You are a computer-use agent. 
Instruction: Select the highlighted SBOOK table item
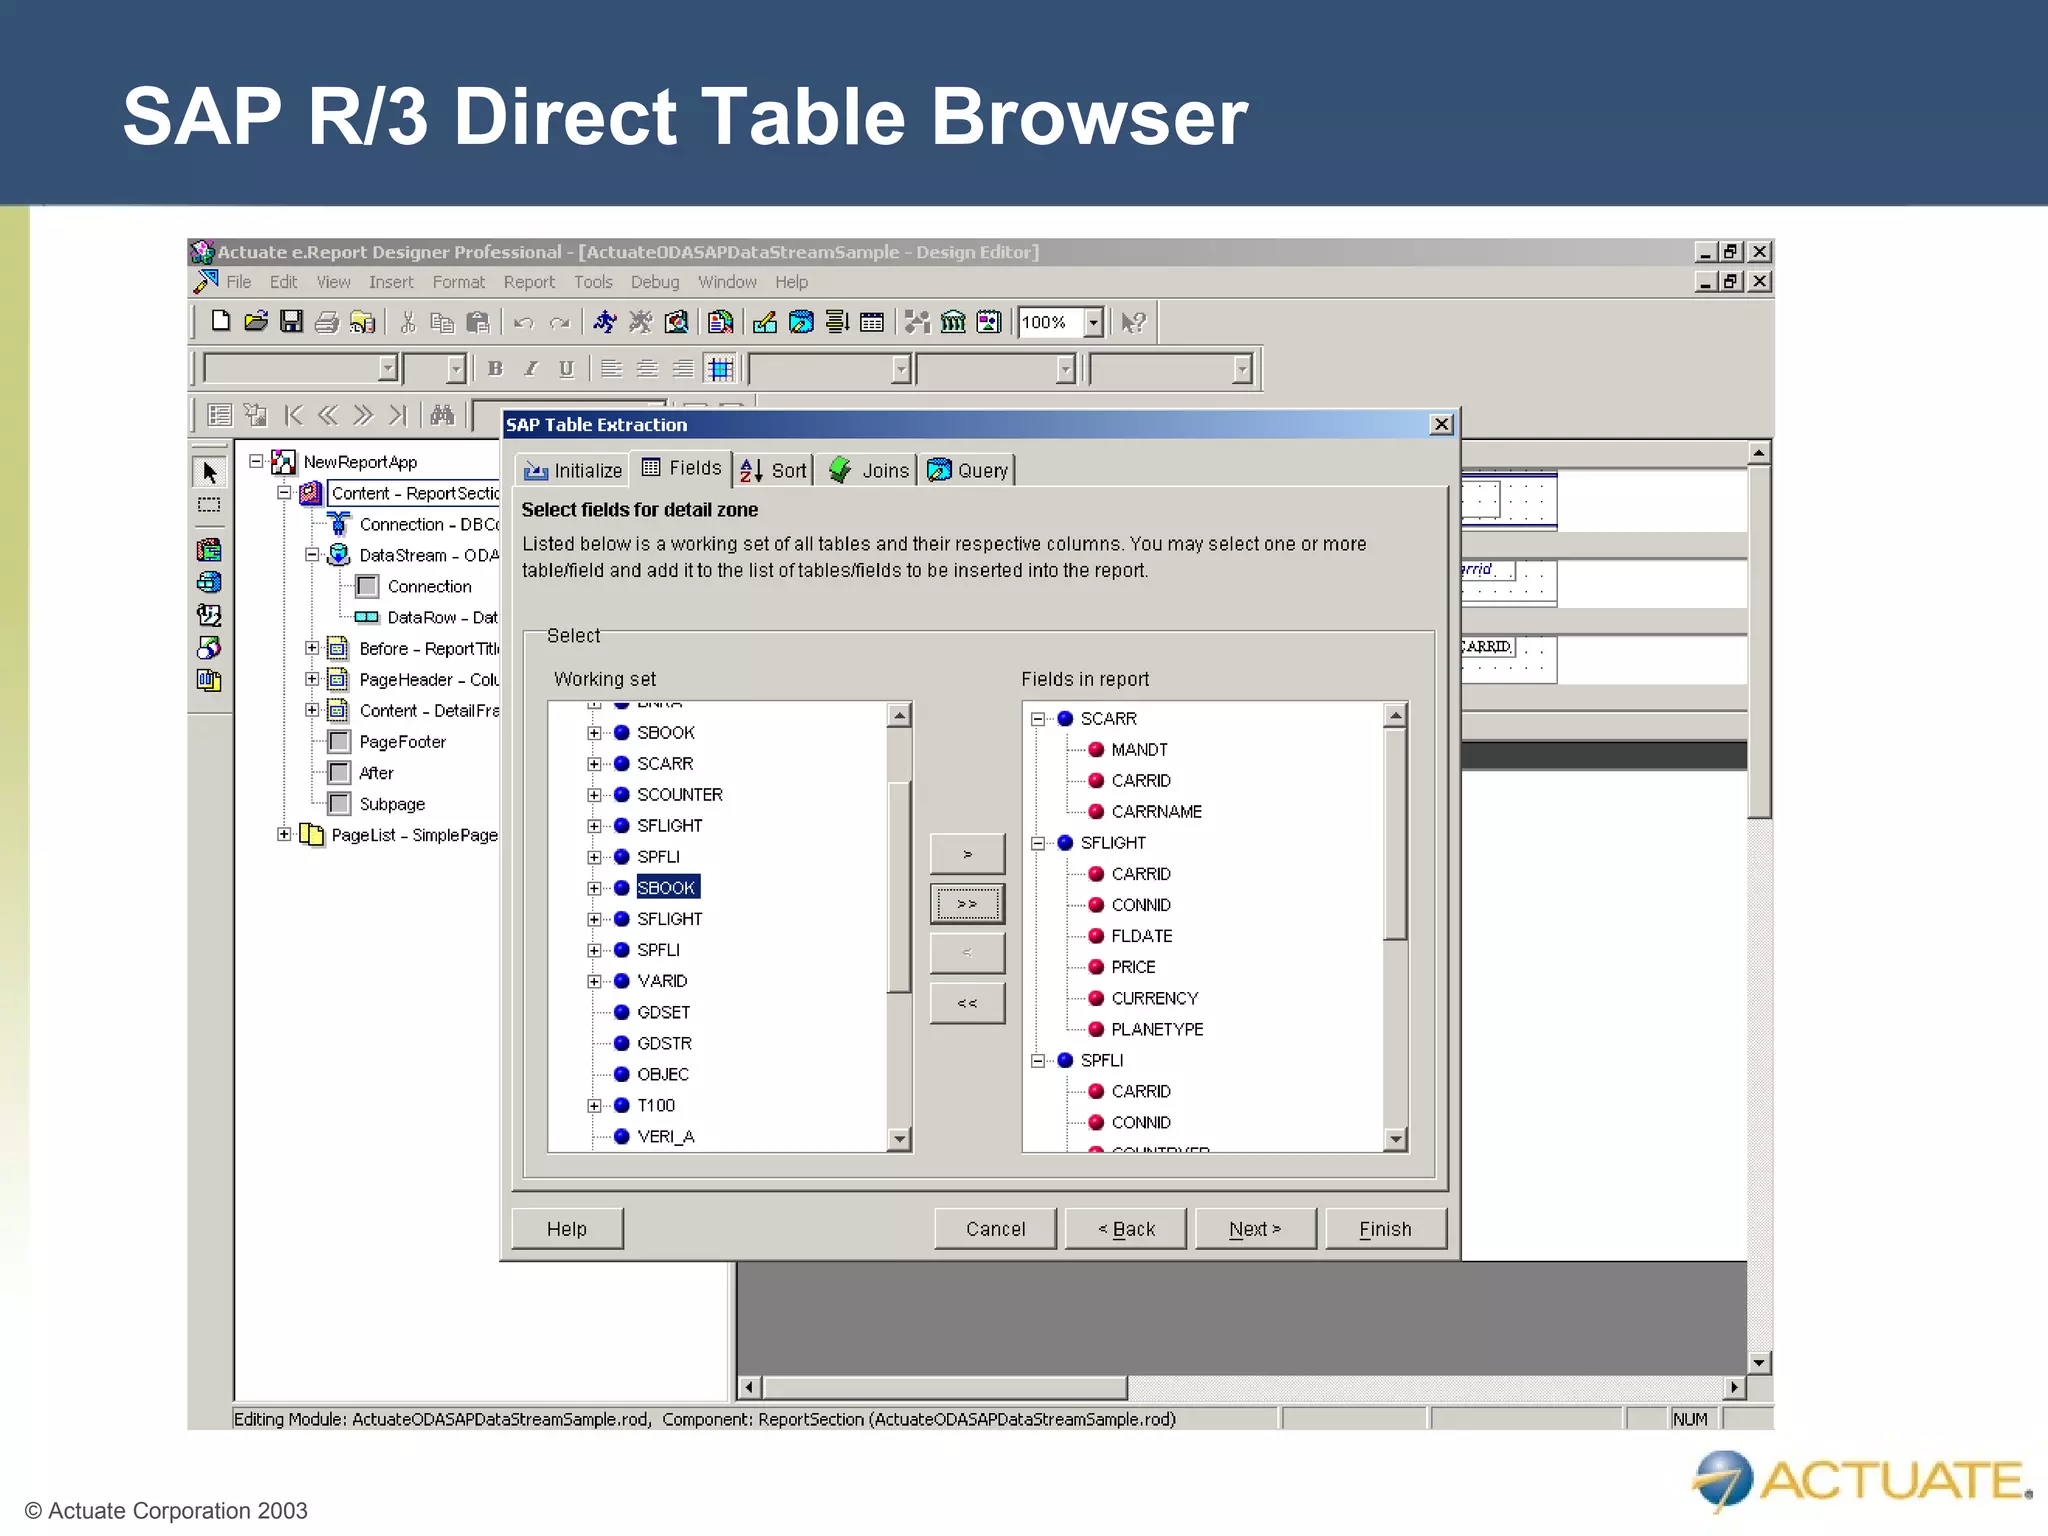(x=666, y=888)
